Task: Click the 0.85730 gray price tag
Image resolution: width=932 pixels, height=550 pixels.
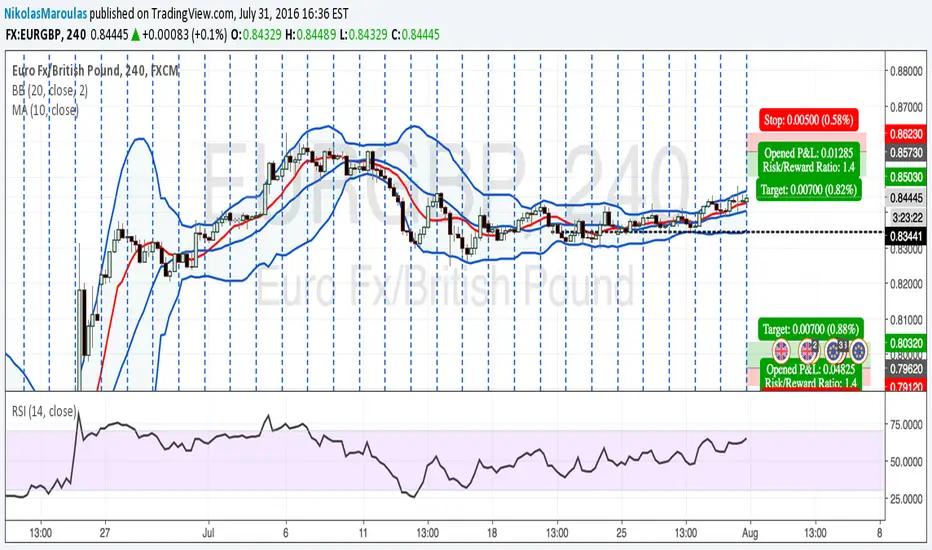Action: point(906,153)
